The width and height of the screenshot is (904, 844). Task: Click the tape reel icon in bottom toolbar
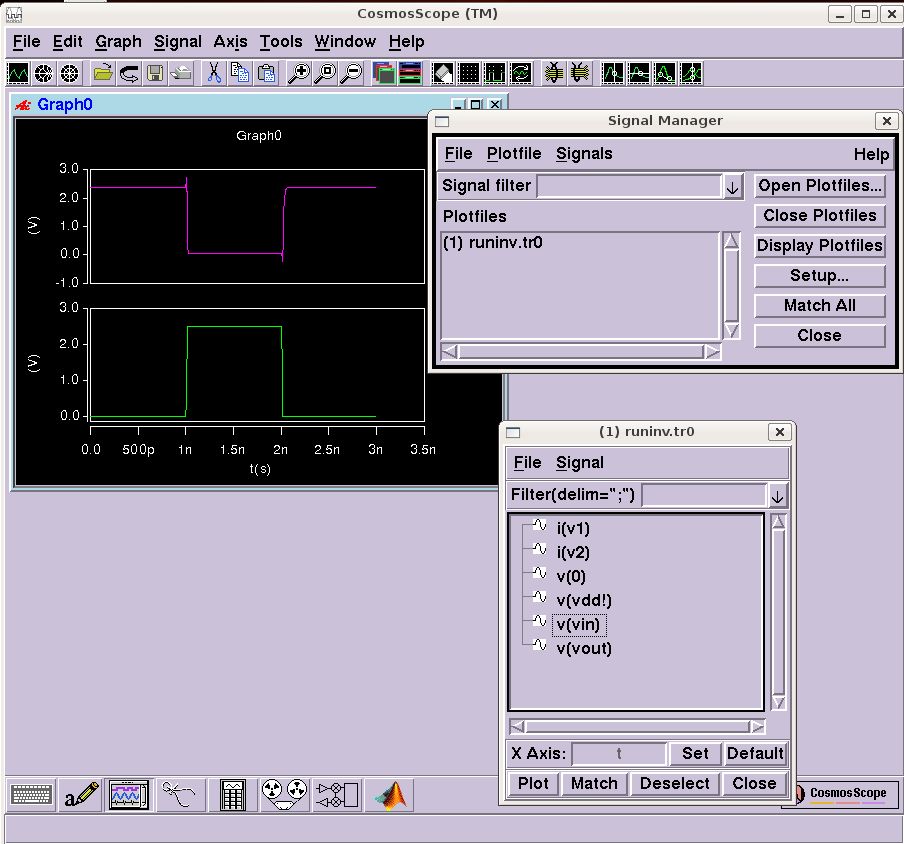pos(285,796)
